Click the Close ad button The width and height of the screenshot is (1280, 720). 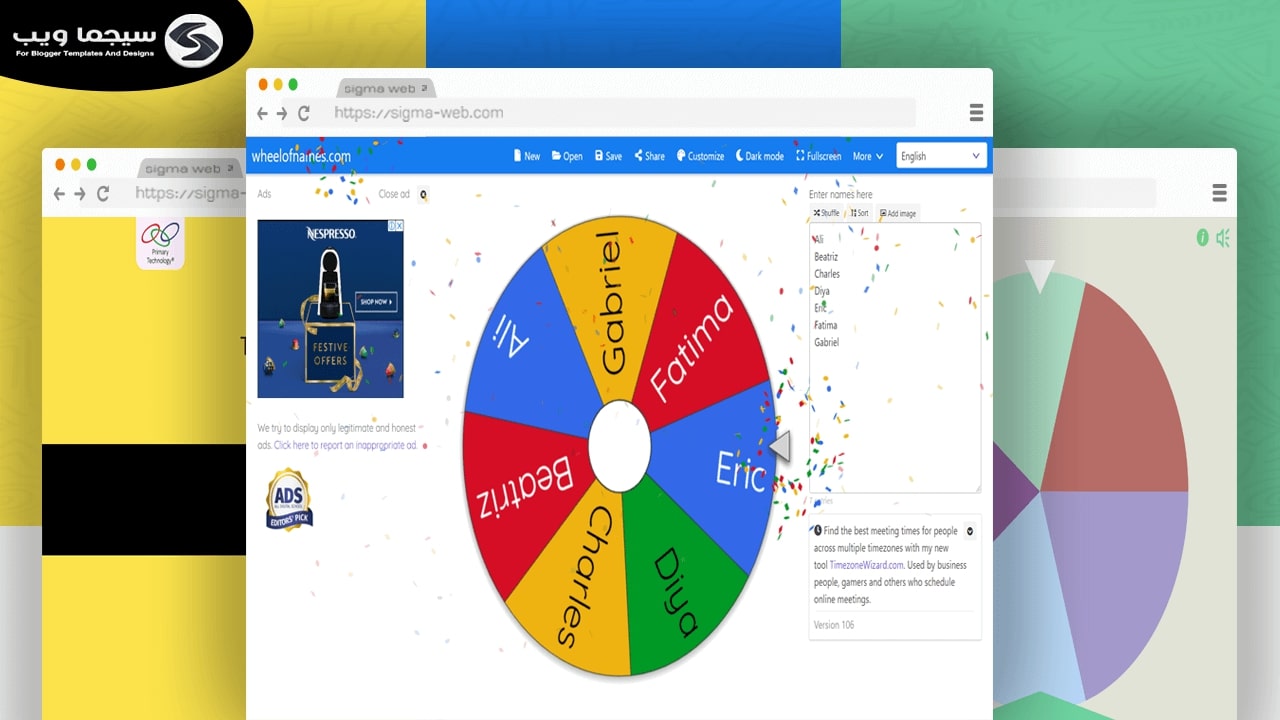pos(403,194)
